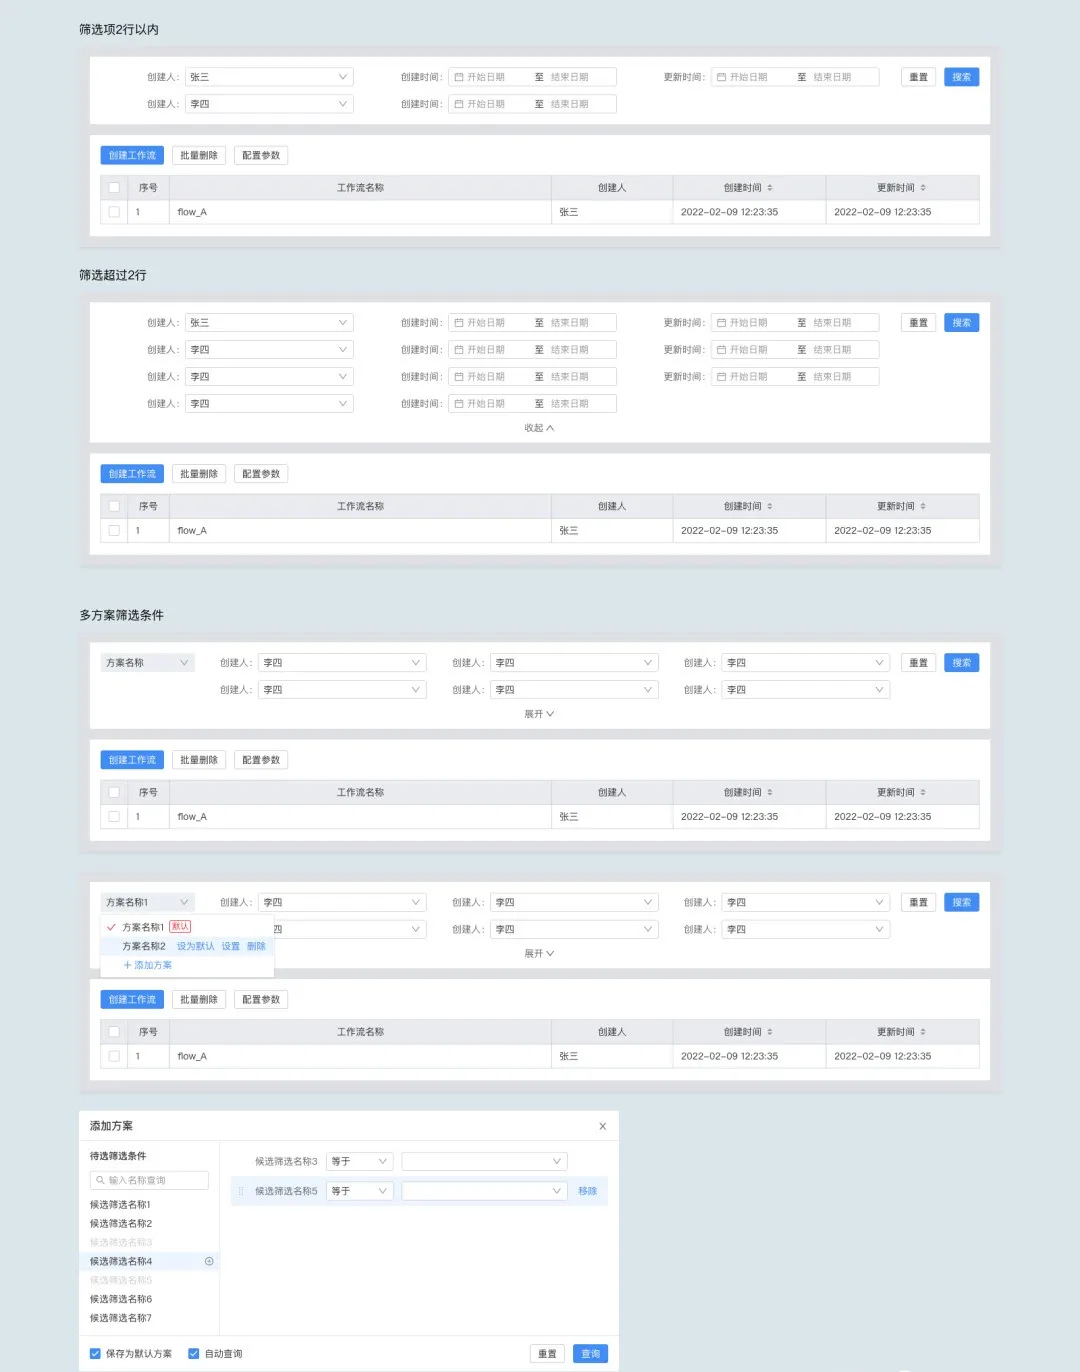Click 创建时间 calendar icon beside 李四 in 筛选项2行以内
The height and width of the screenshot is (1372, 1080).
point(458,104)
